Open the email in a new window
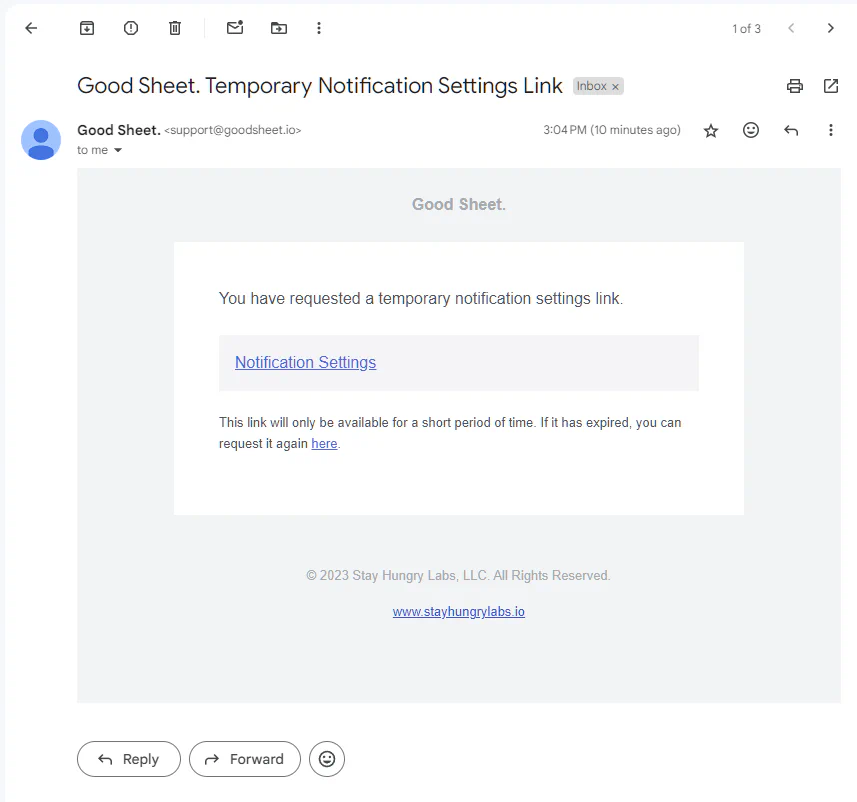The height and width of the screenshot is (802, 857). [831, 86]
